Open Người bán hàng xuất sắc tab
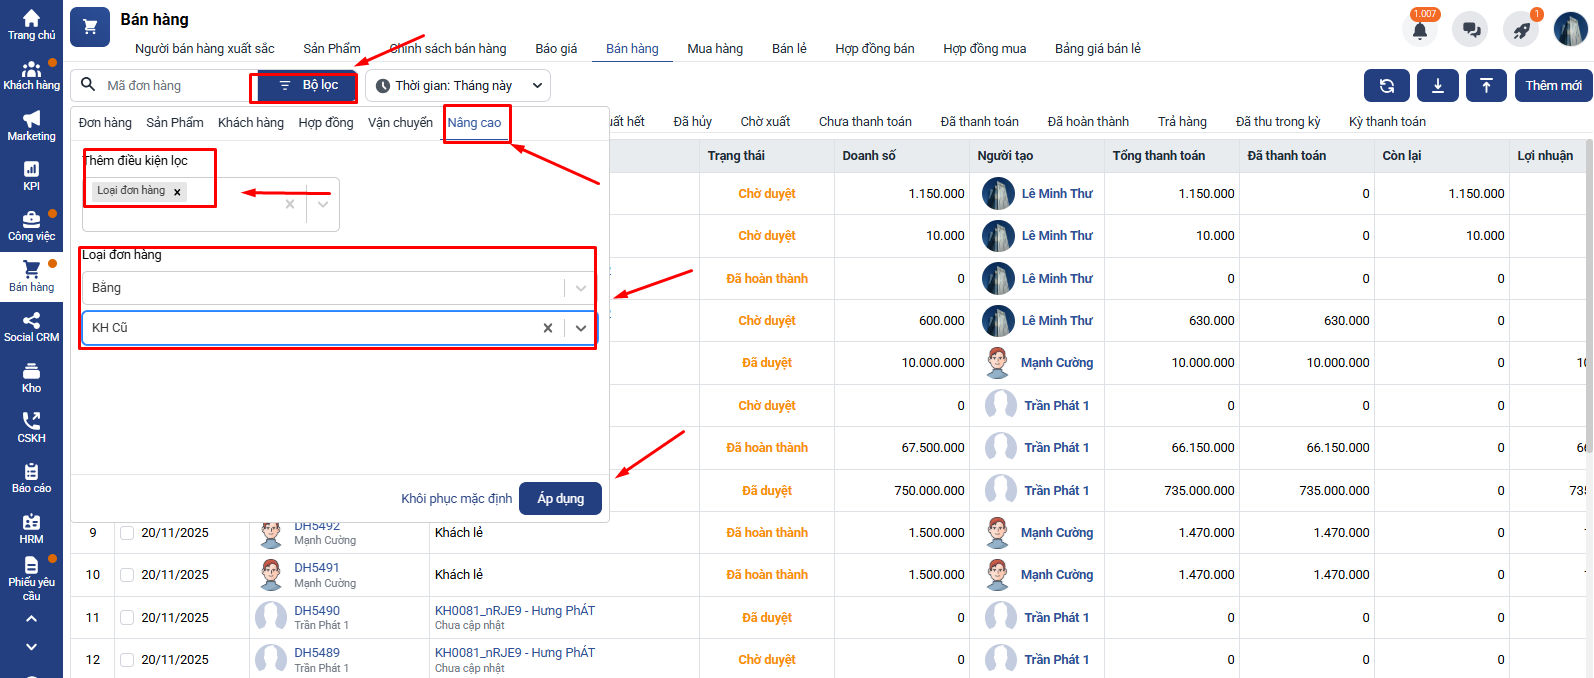Image resolution: width=1594 pixels, height=678 pixels. (205, 49)
